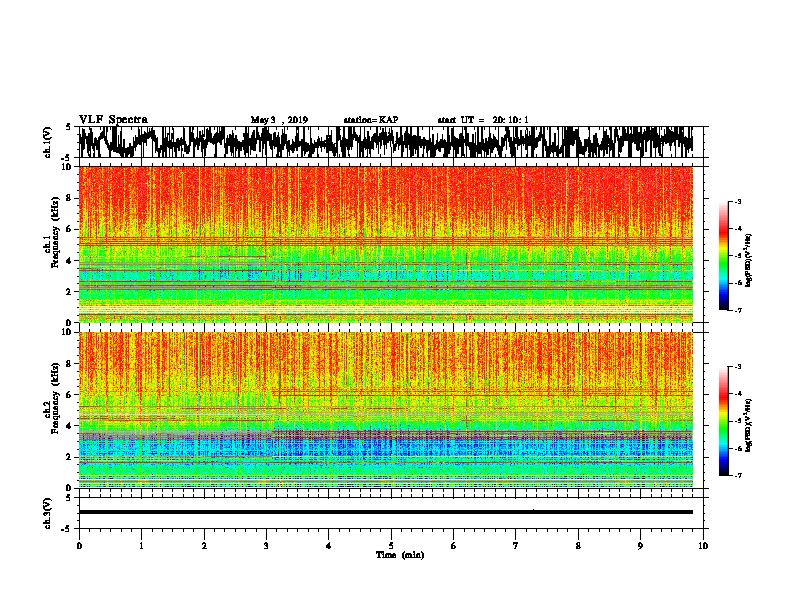This screenshot has width=792, height=612.
Task: Click the ch.2 spectrogram panel
Action: point(386,410)
